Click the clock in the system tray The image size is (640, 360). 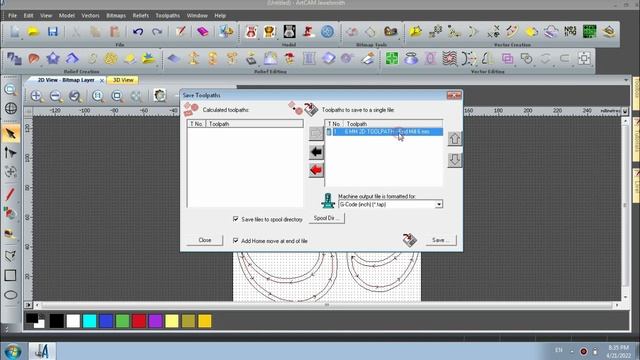[618, 351]
